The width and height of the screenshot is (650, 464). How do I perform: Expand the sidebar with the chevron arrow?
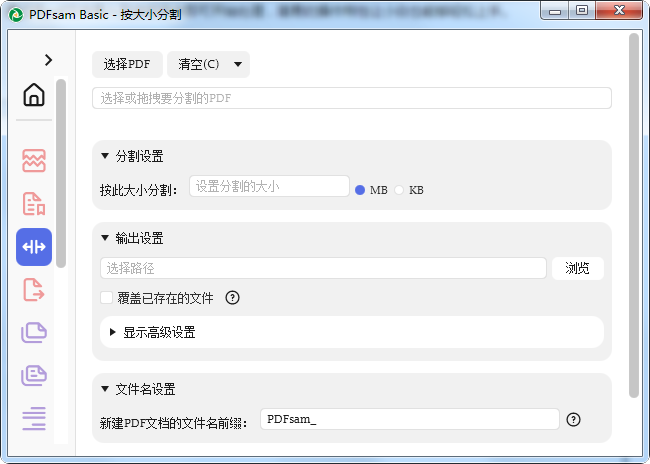[x=48, y=60]
